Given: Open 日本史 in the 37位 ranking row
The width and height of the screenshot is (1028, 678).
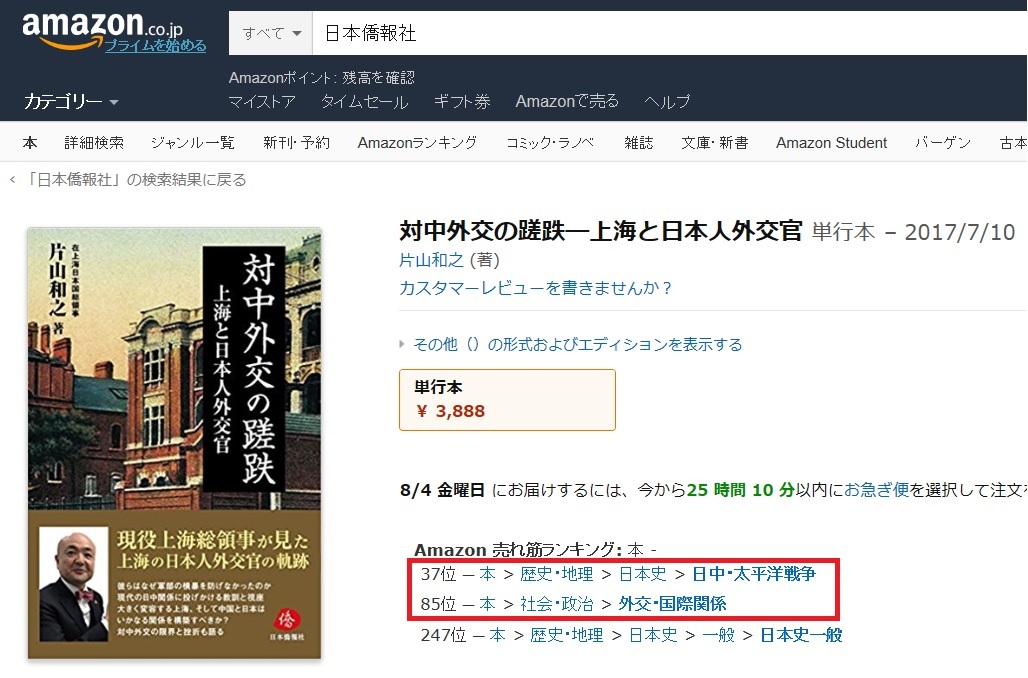Looking at the screenshot, I should 643,574.
